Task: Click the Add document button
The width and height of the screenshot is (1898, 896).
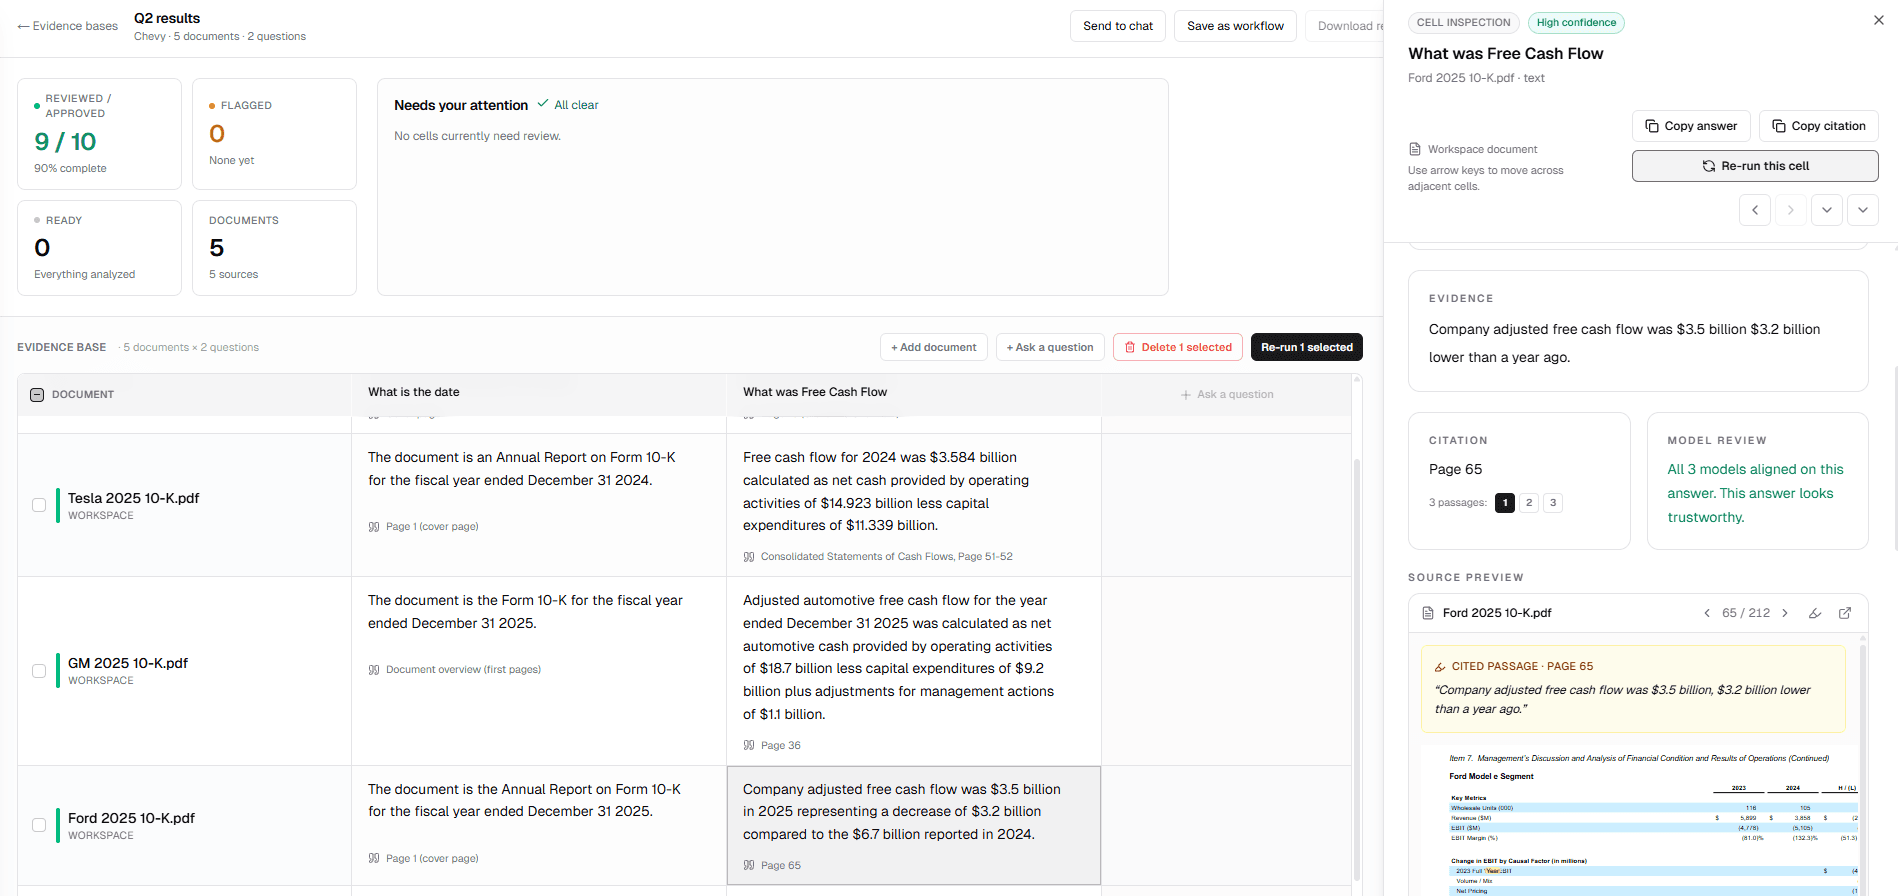Action: point(934,347)
